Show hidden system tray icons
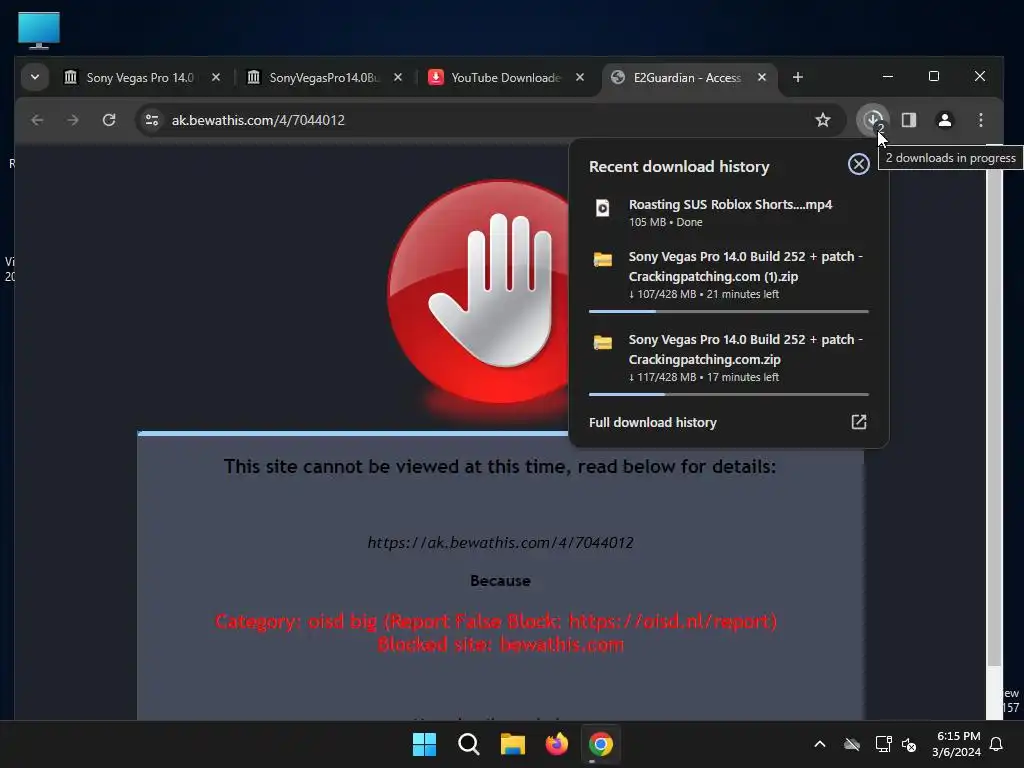Viewport: 1024px width, 768px height. point(820,744)
